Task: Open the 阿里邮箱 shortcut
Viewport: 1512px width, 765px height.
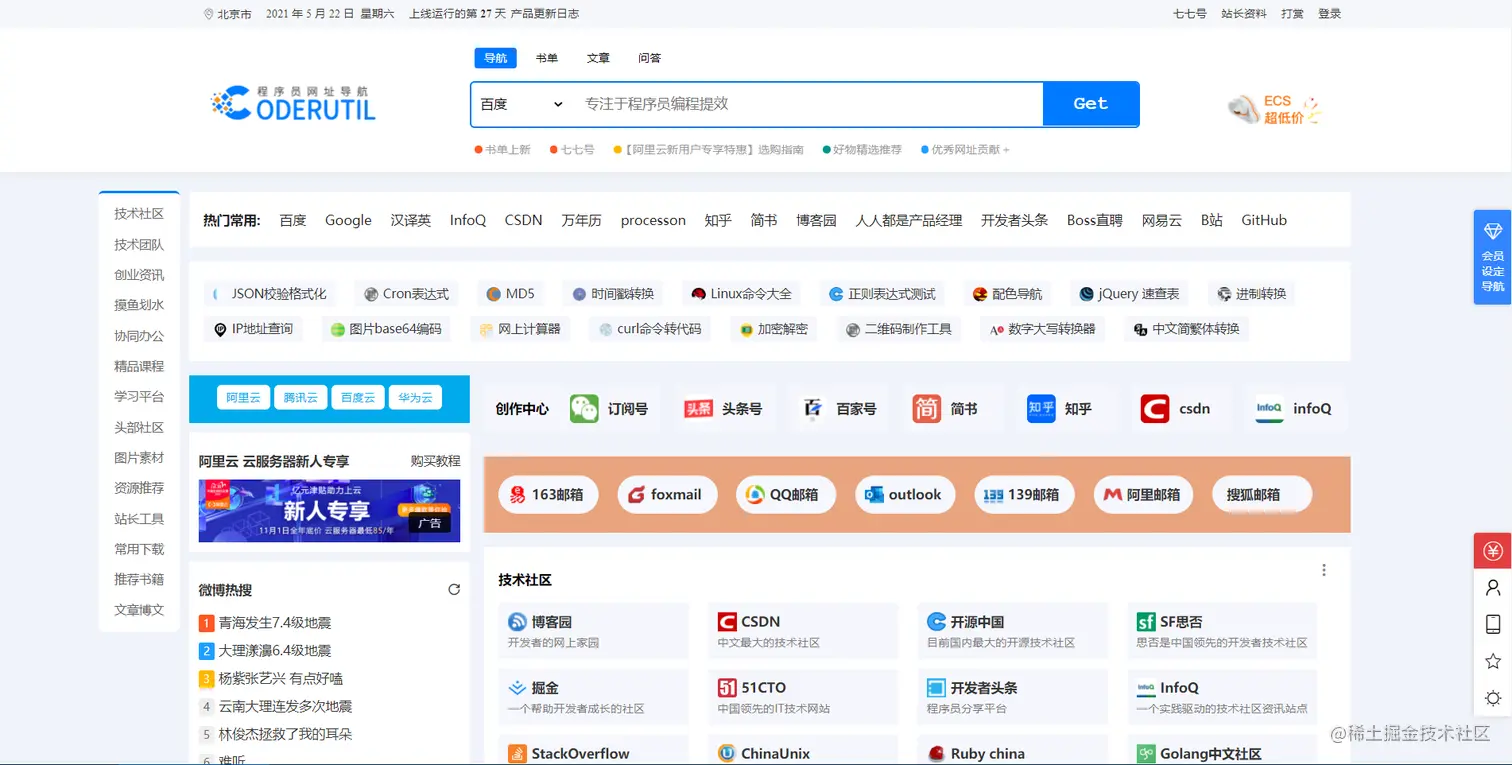Action: [x=1143, y=494]
